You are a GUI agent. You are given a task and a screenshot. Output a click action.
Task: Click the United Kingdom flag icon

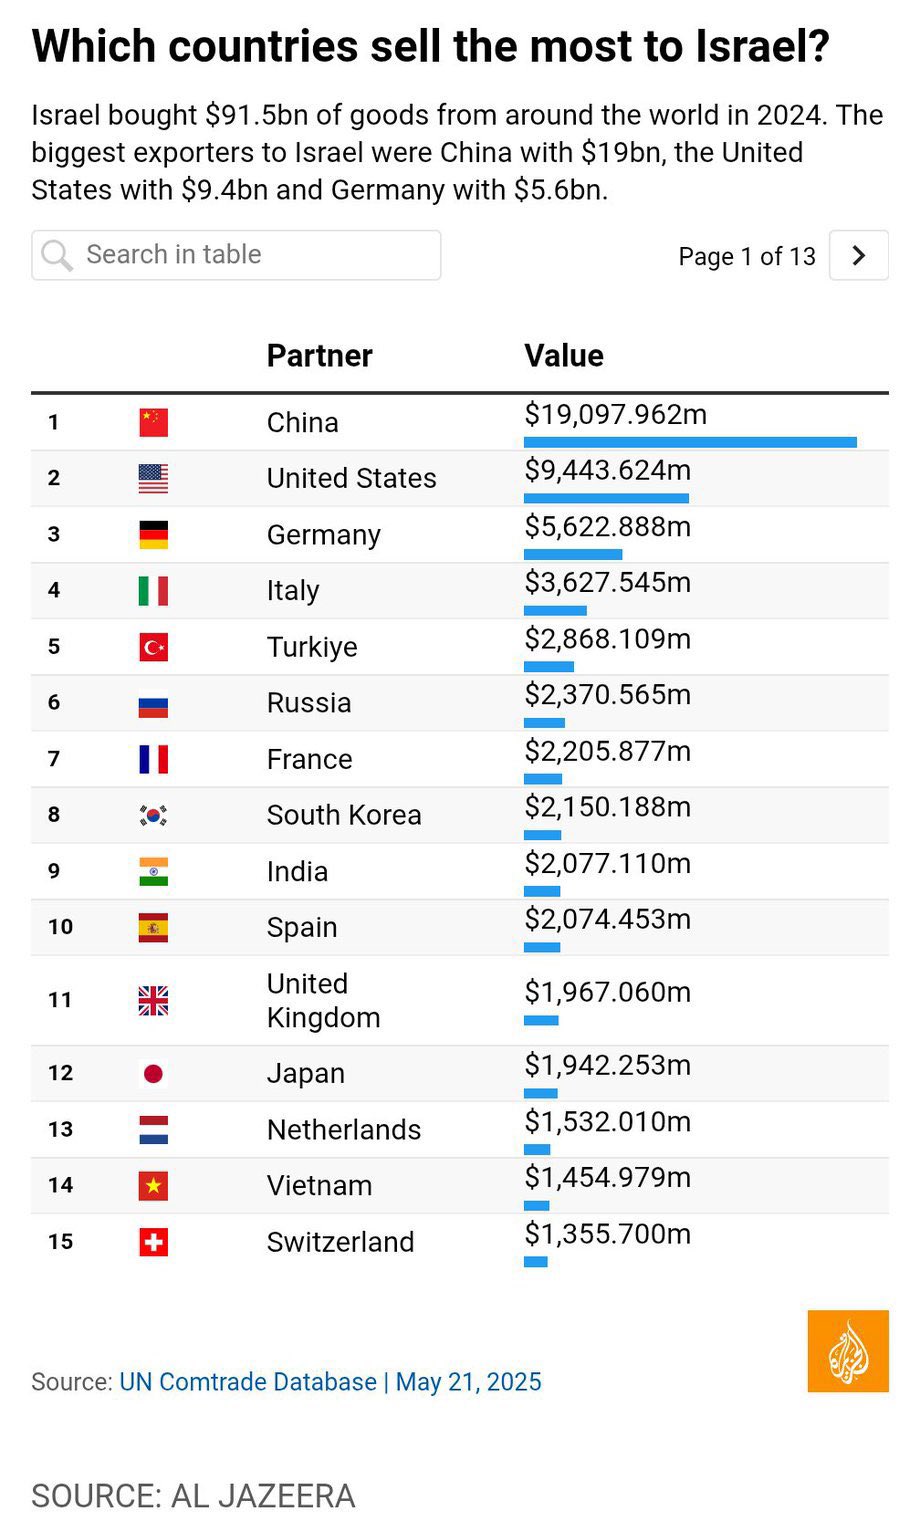[153, 1000]
